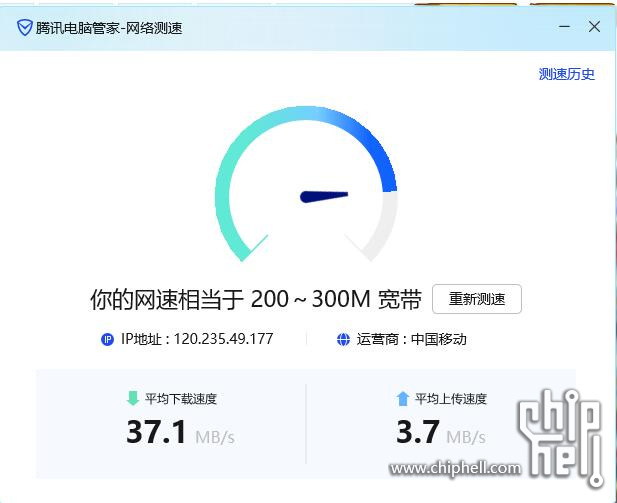Click the 37.1 download speed value

(156, 432)
